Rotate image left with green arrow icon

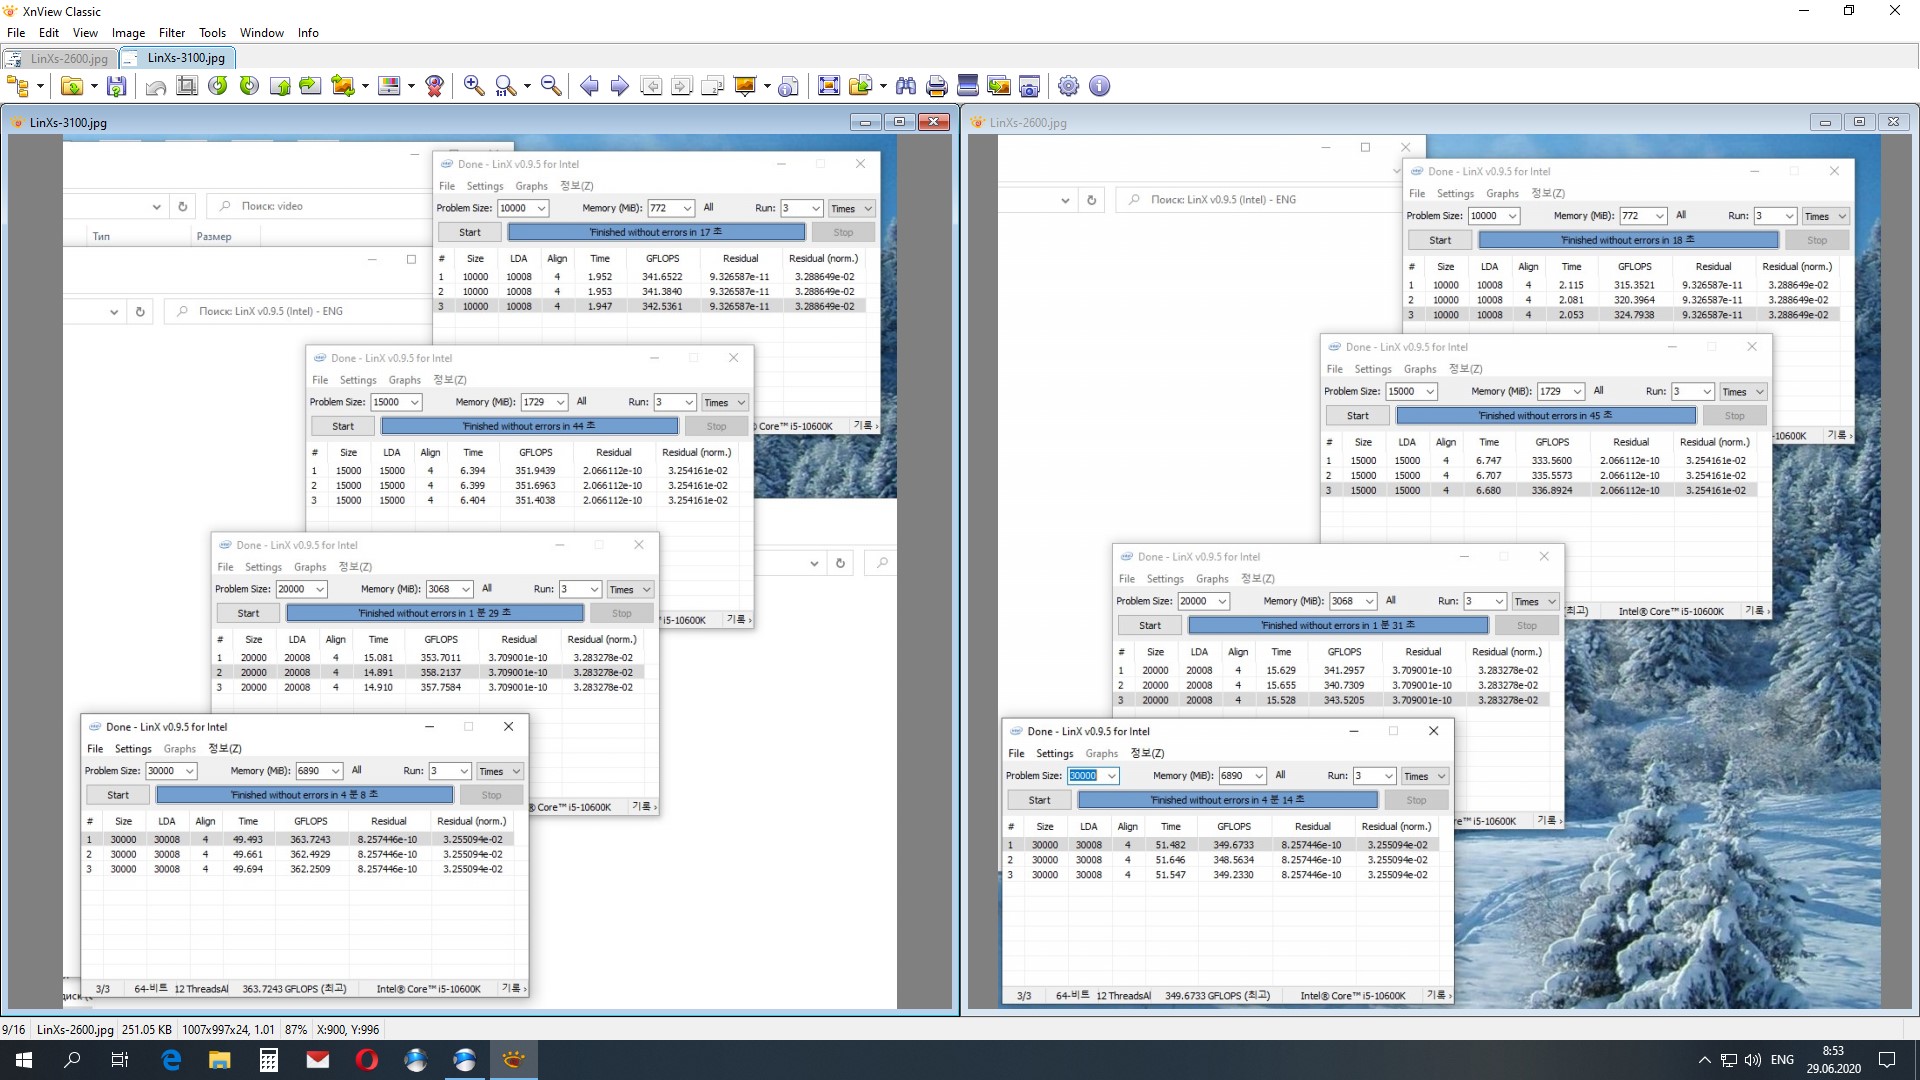point(218,86)
